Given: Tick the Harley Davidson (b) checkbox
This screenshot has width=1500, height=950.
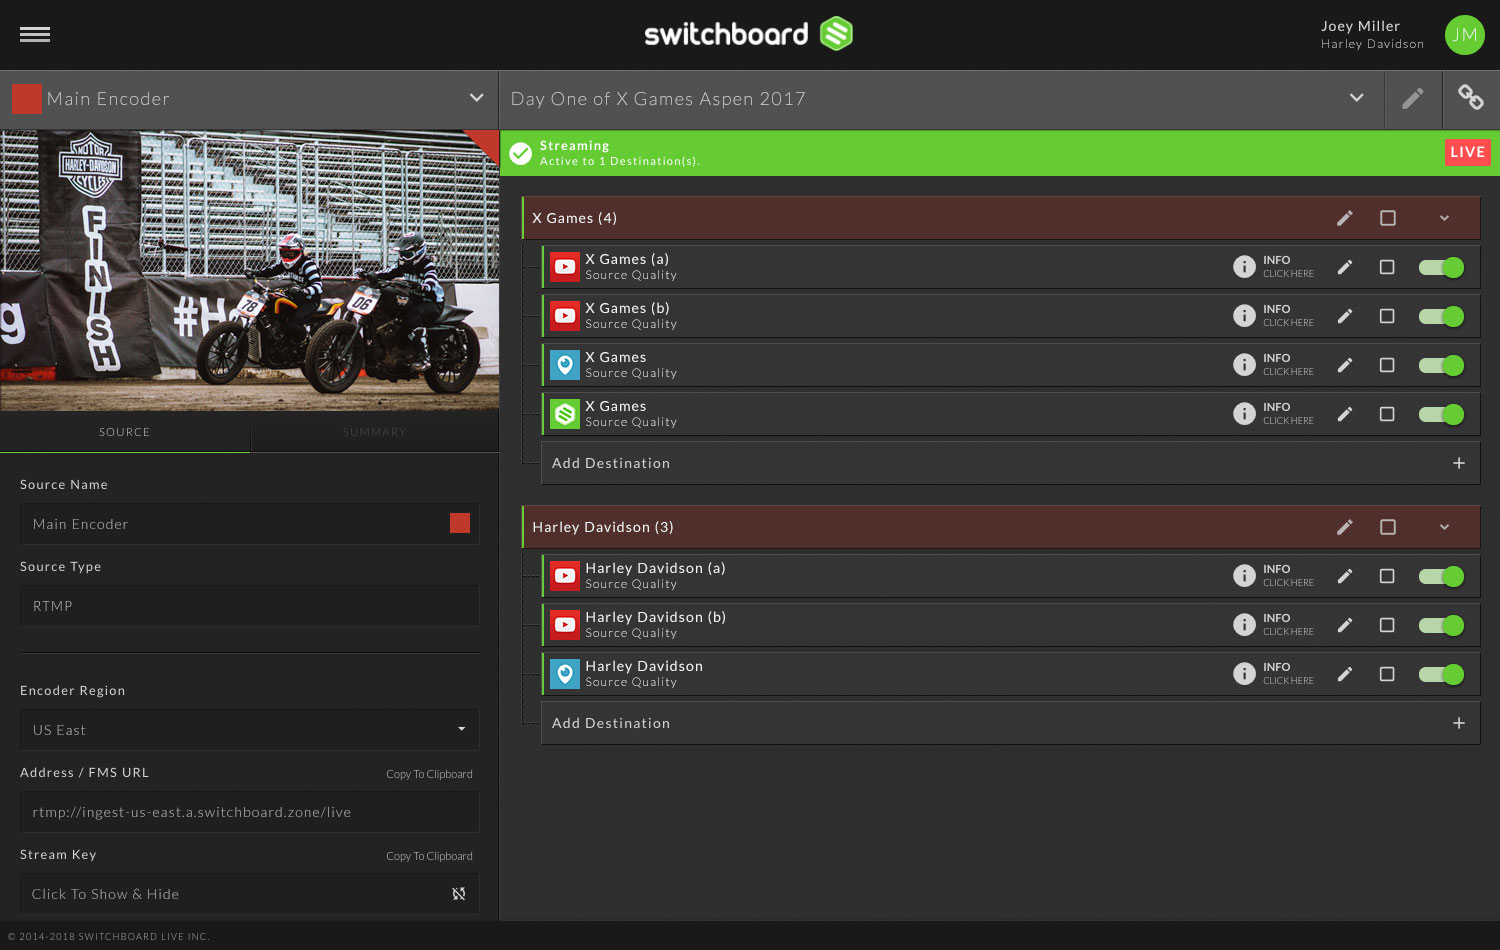Looking at the screenshot, I should [1387, 625].
